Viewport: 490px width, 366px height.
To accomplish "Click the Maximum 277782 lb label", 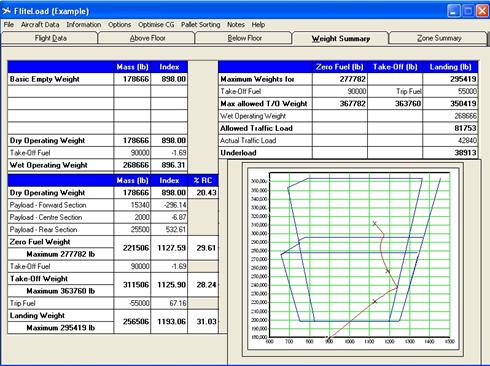I will point(61,254).
